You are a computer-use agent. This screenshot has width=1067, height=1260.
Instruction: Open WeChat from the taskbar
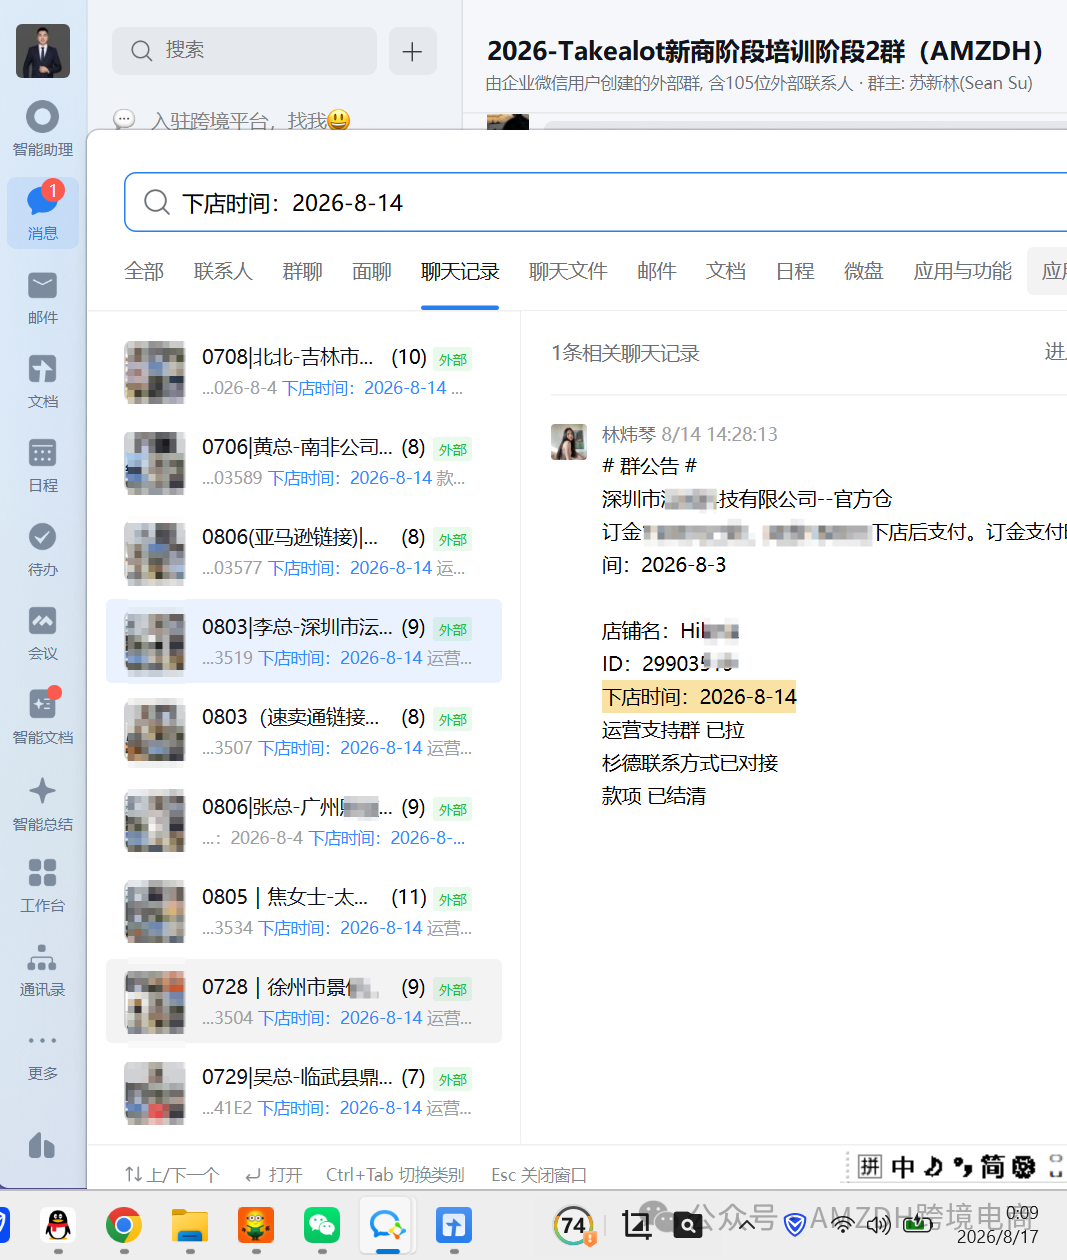pyautogui.click(x=322, y=1225)
